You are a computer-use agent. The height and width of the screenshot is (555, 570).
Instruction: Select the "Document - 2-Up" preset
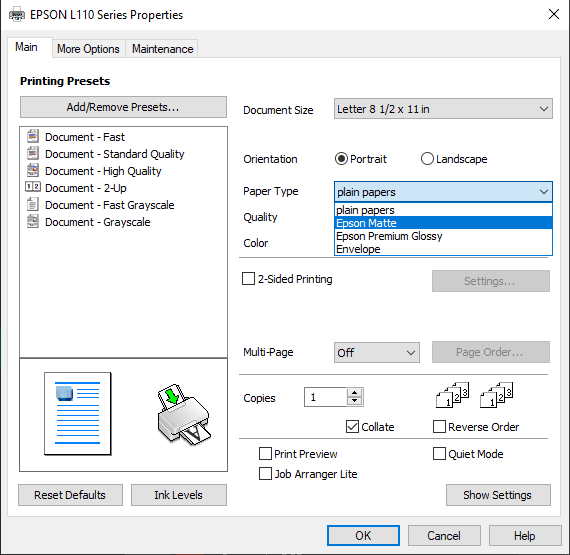[x=85, y=188]
